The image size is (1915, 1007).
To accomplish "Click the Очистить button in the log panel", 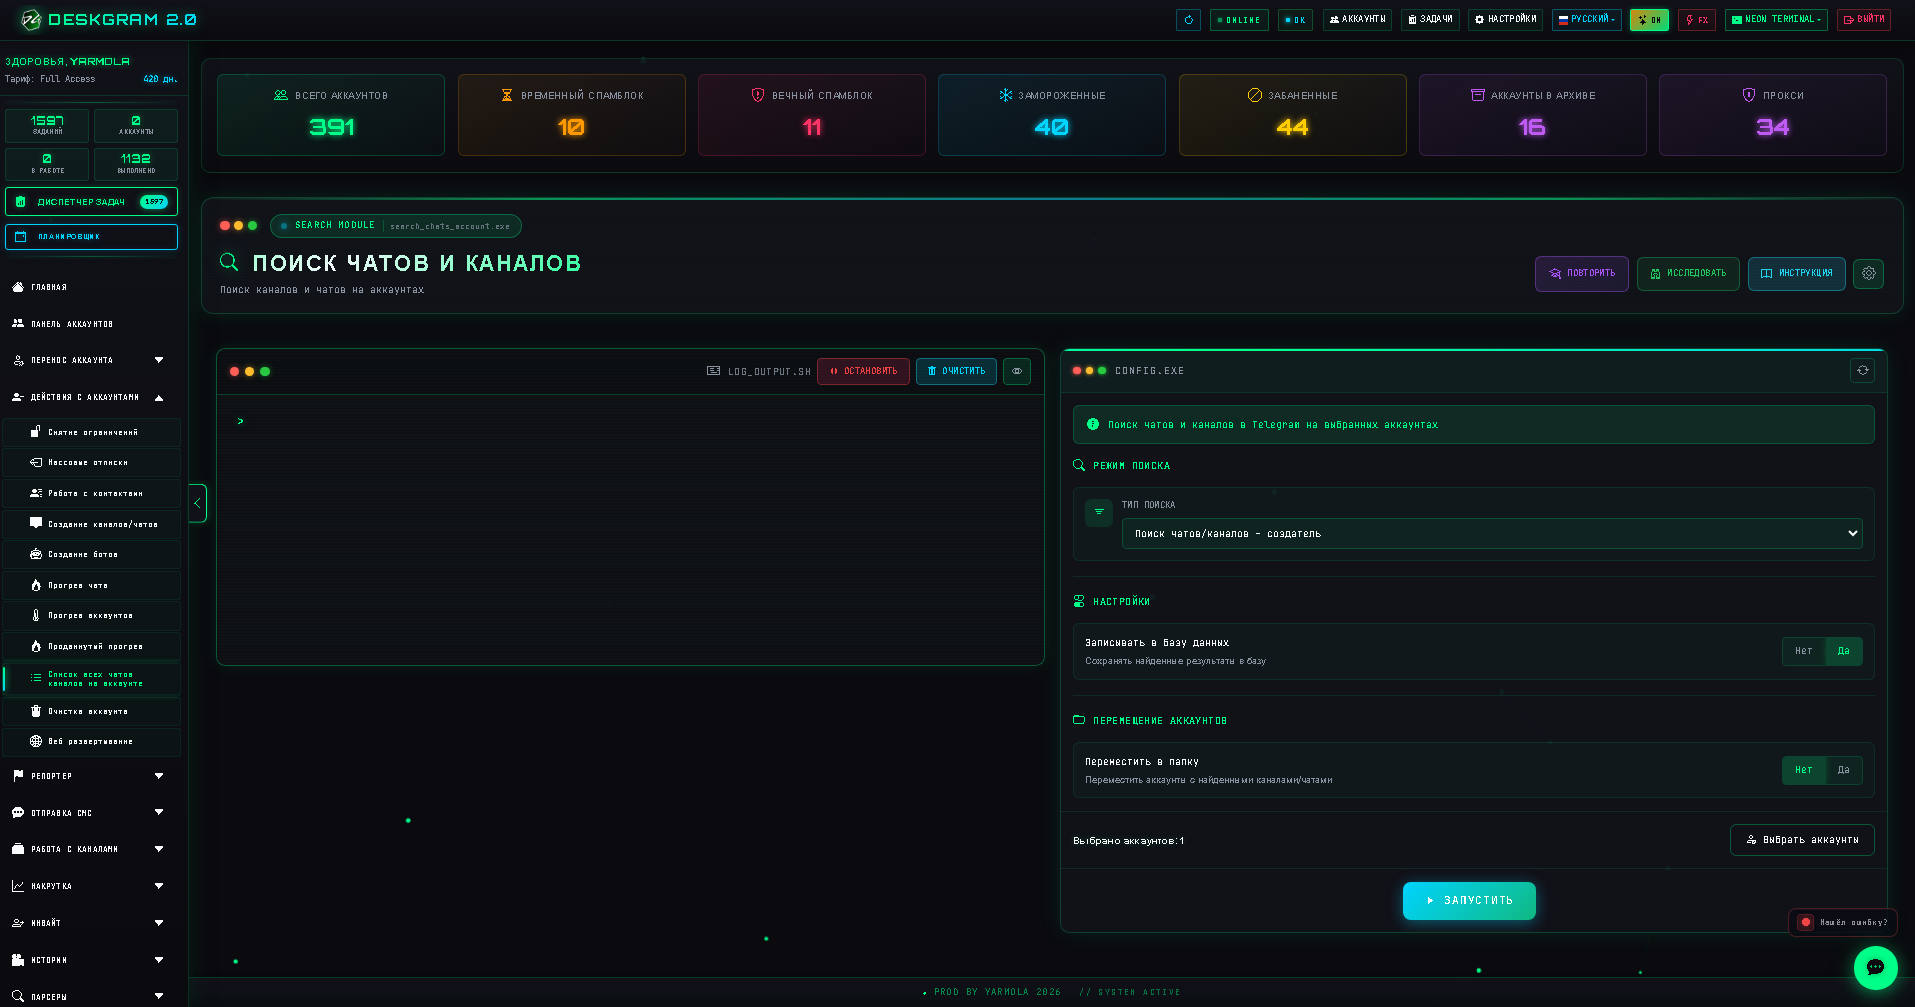I will coord(956,371).
